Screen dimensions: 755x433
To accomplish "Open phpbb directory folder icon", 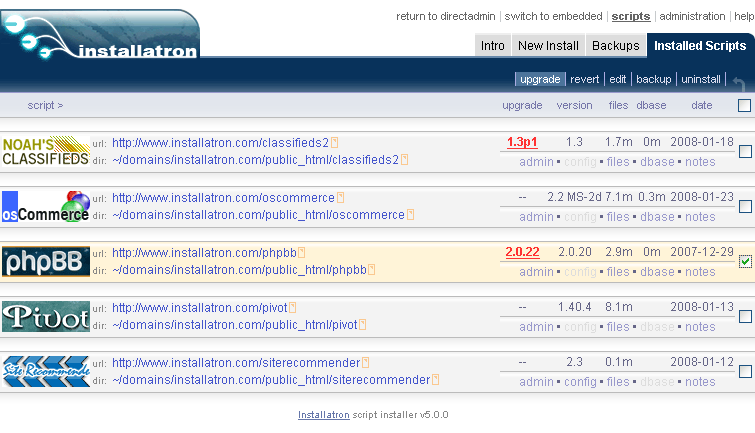I will click(x=371, y=270).
